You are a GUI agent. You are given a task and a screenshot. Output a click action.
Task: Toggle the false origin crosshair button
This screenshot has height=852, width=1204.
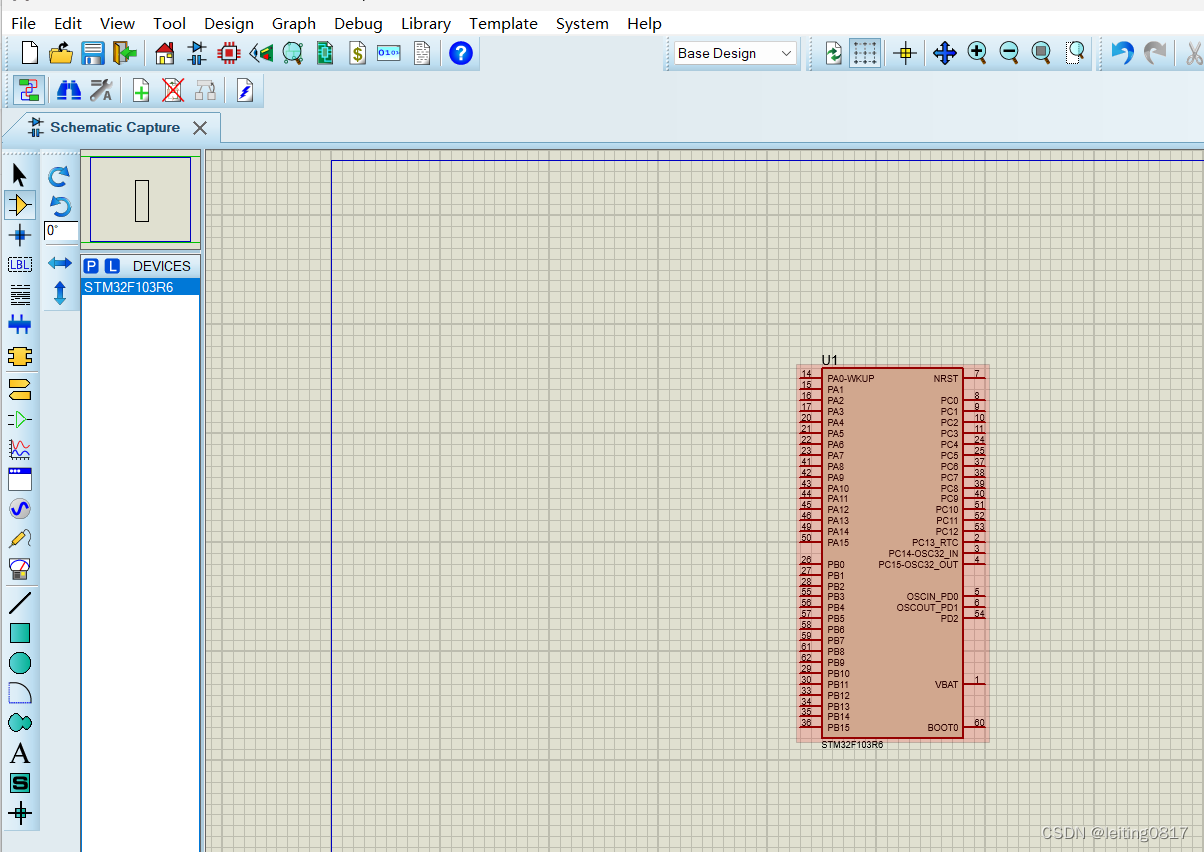point(905,53)
